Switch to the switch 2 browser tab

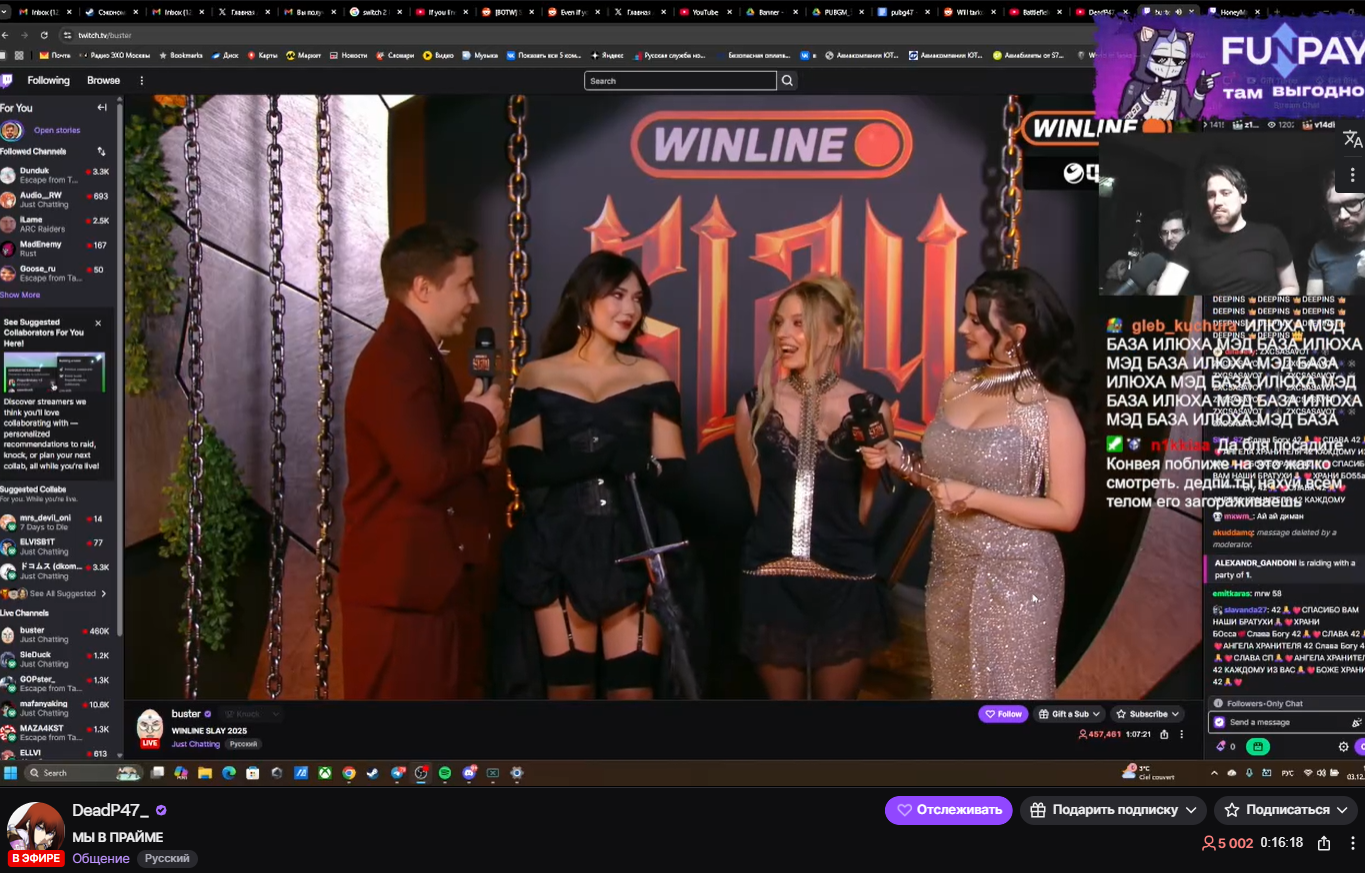coord(375,12)
